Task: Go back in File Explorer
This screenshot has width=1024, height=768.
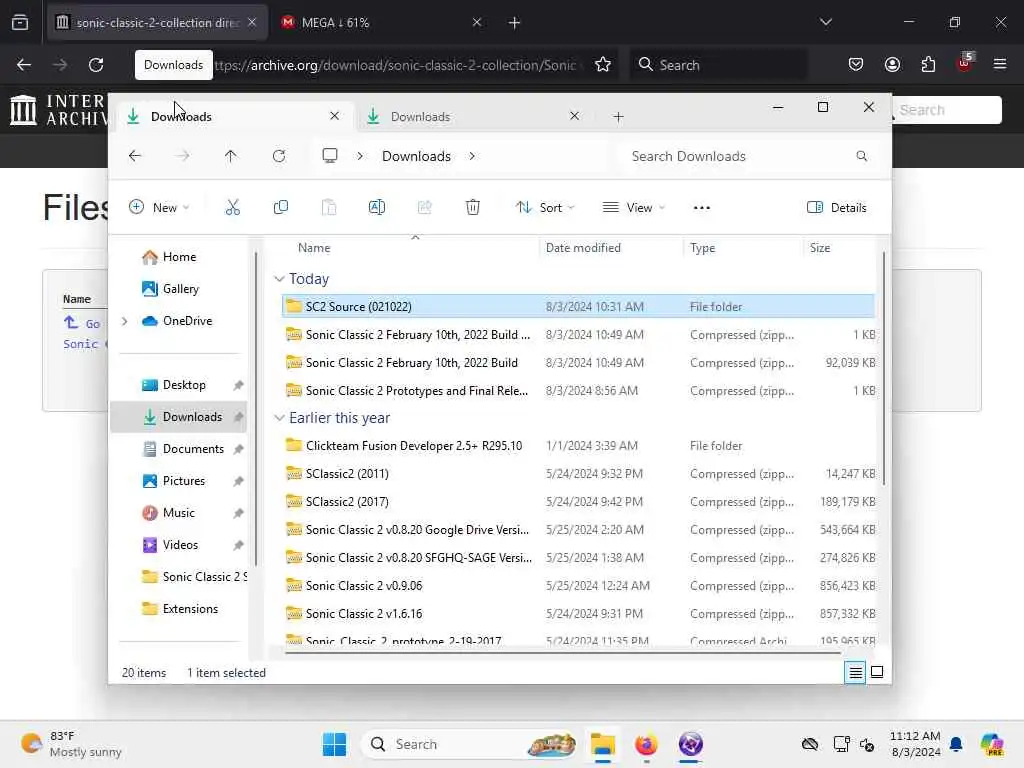Action: pyautogui.click(x=135, y=156)
